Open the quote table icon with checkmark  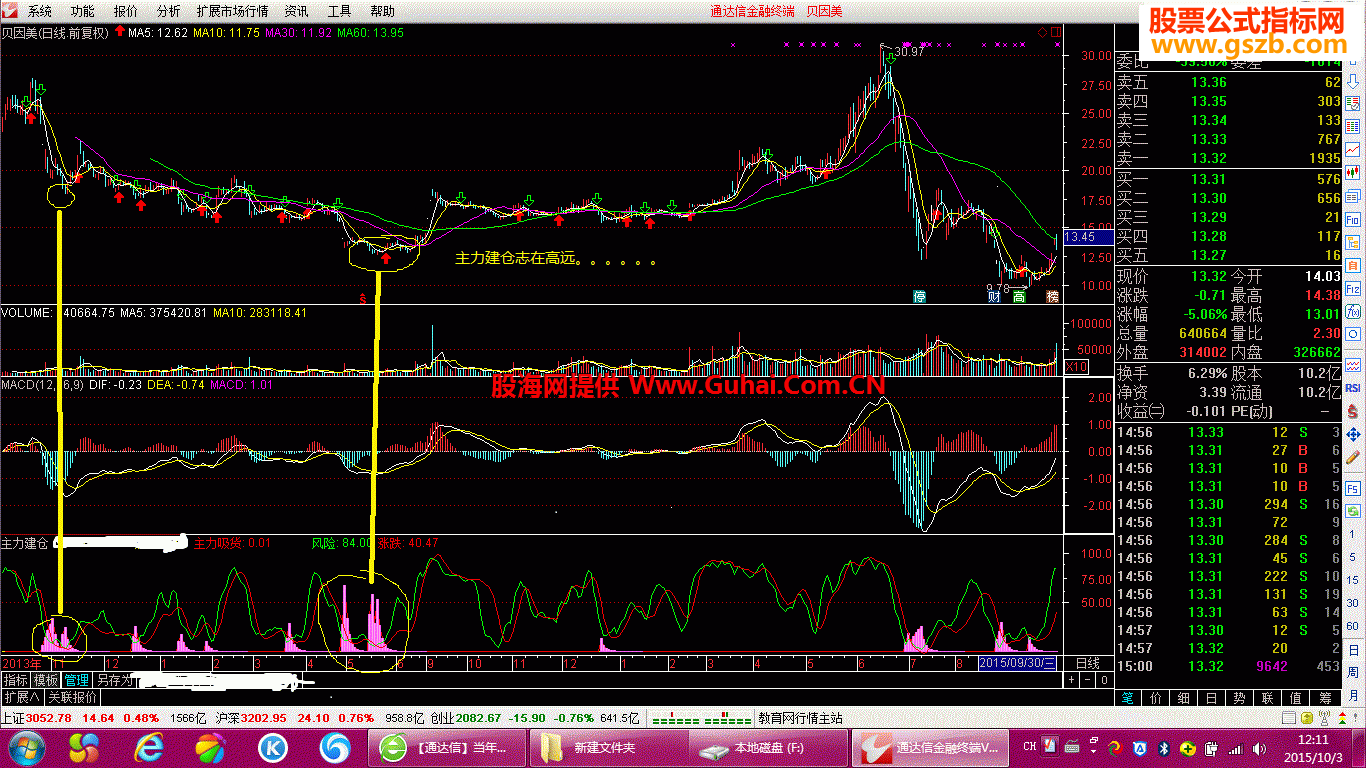(1352, 103)
